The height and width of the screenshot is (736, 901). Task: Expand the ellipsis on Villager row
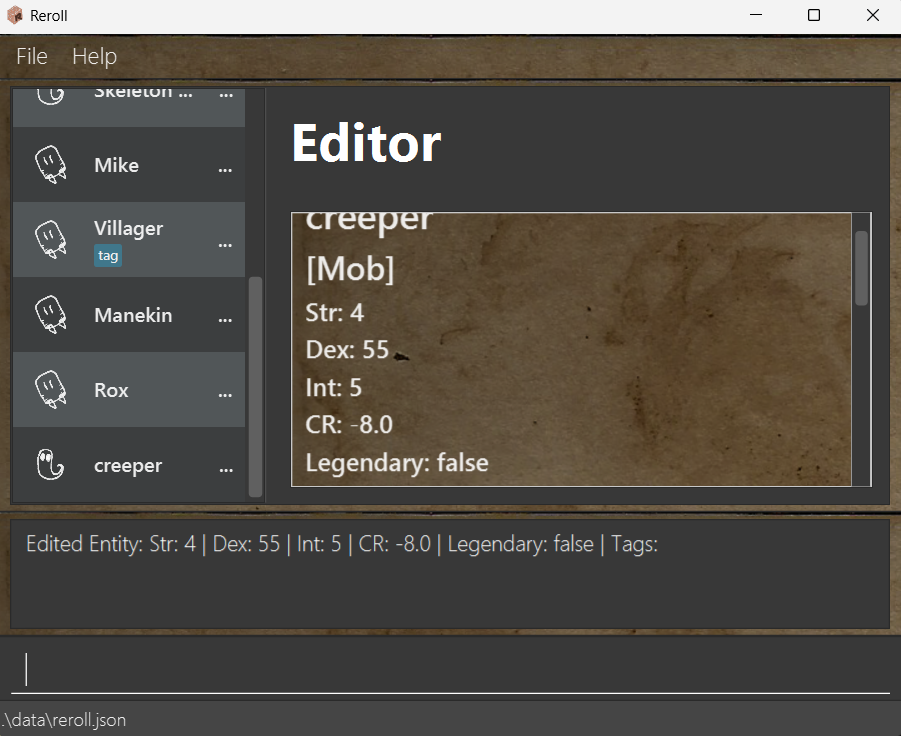click(225, 245)
